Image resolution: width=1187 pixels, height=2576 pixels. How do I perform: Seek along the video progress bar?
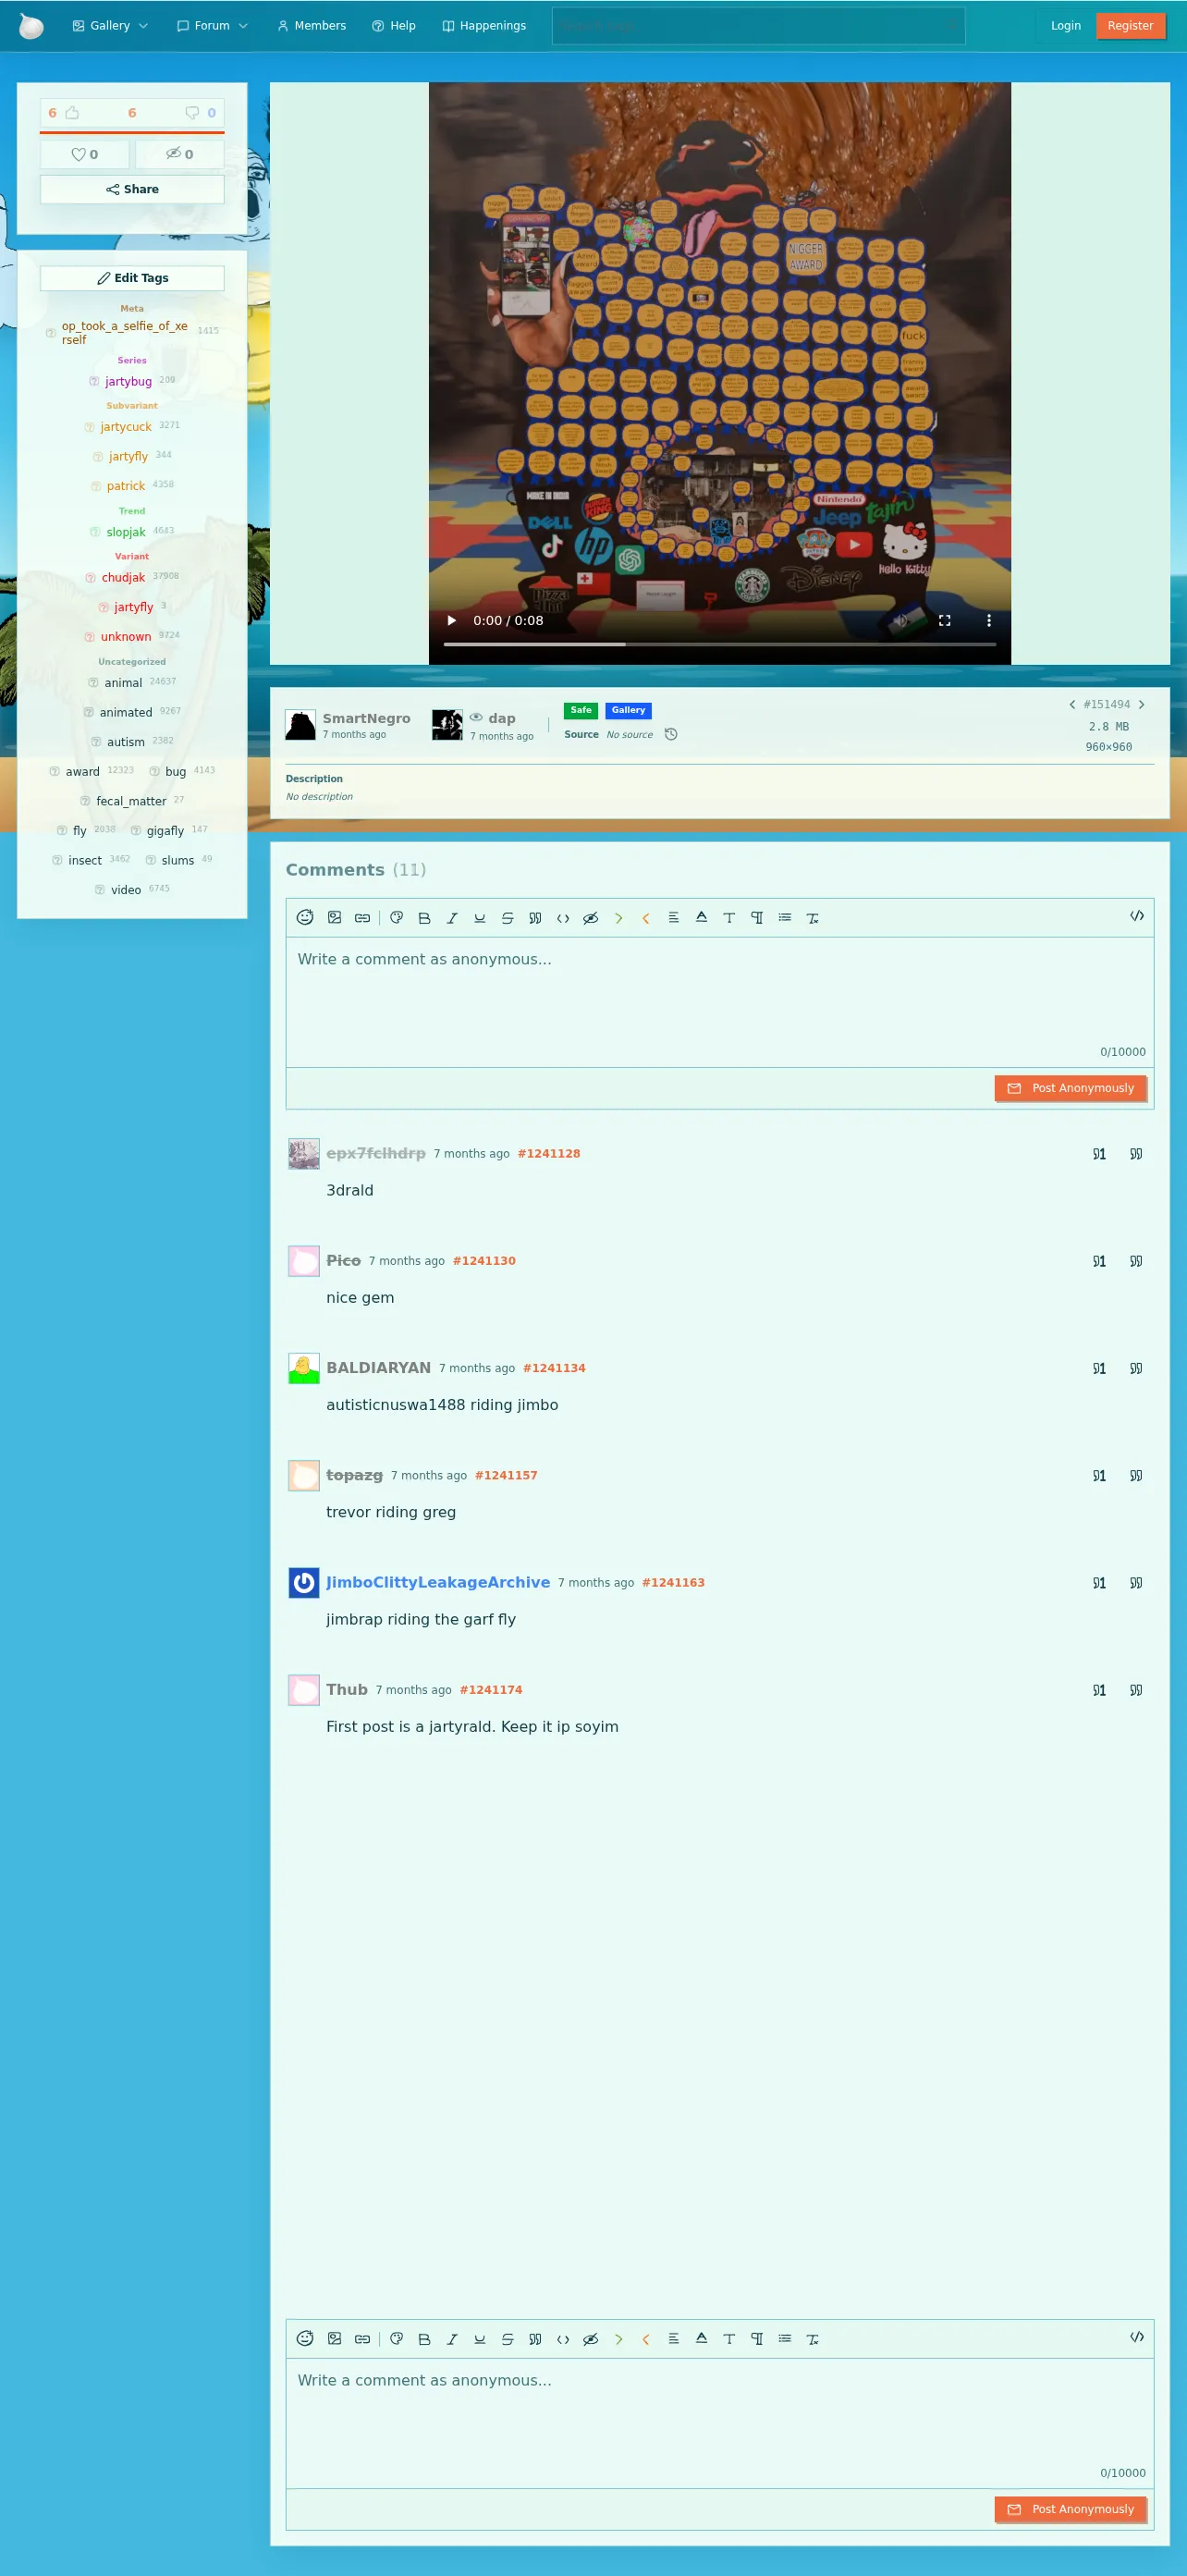tap(720, 645)
